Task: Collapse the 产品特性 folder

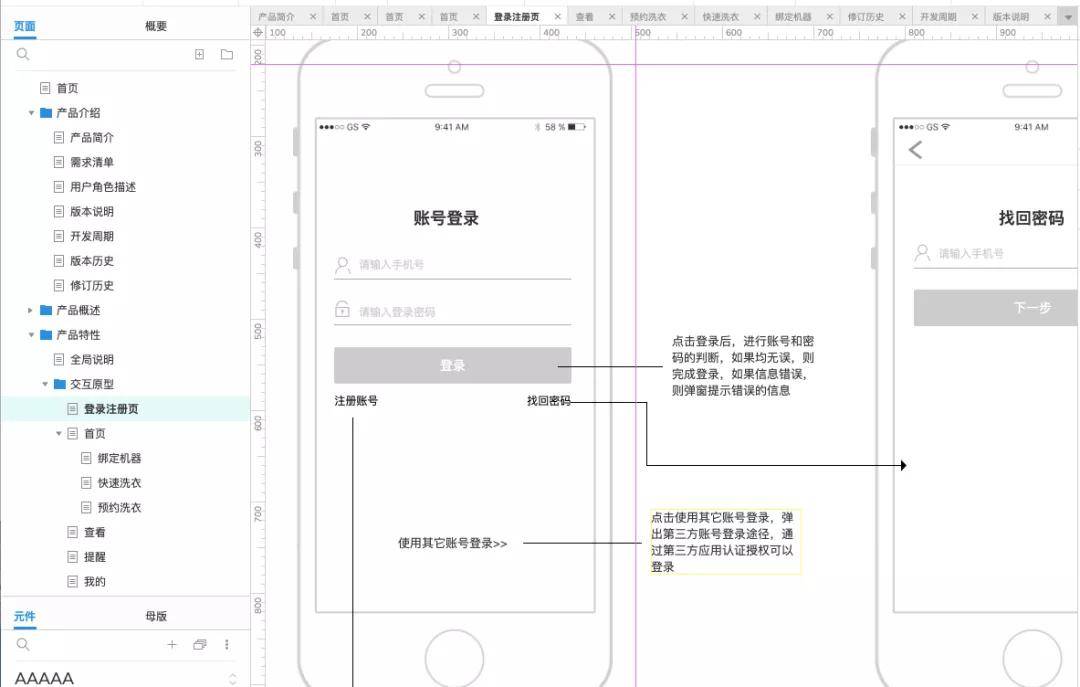Action: click(31, 335)
